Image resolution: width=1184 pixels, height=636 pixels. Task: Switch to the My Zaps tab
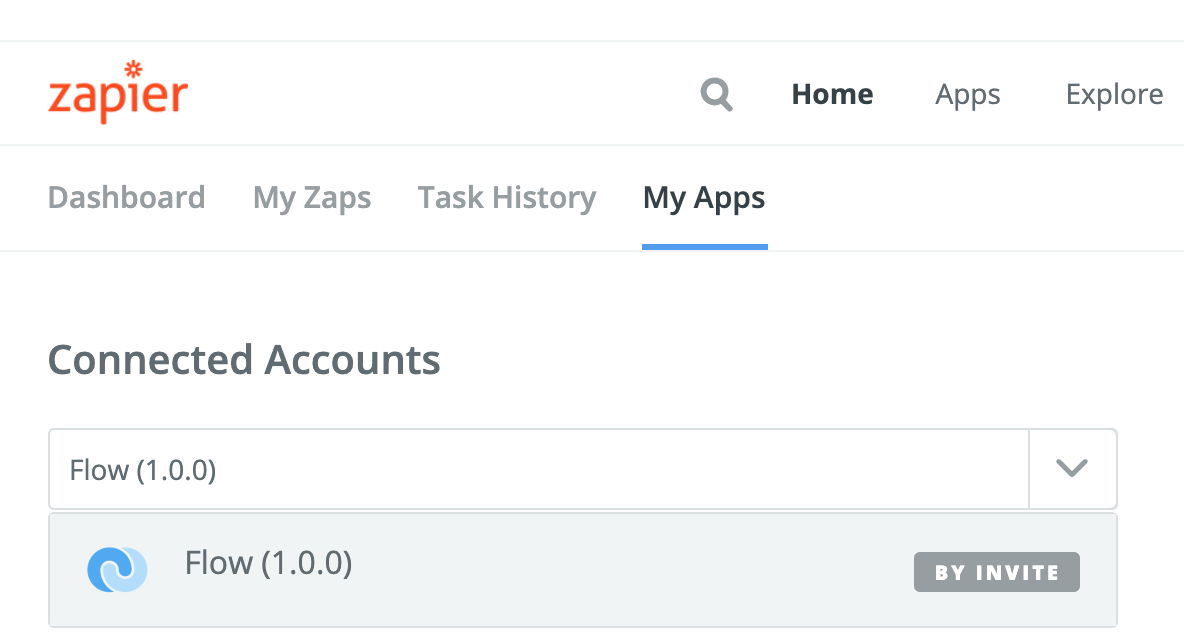pos(312,198)
